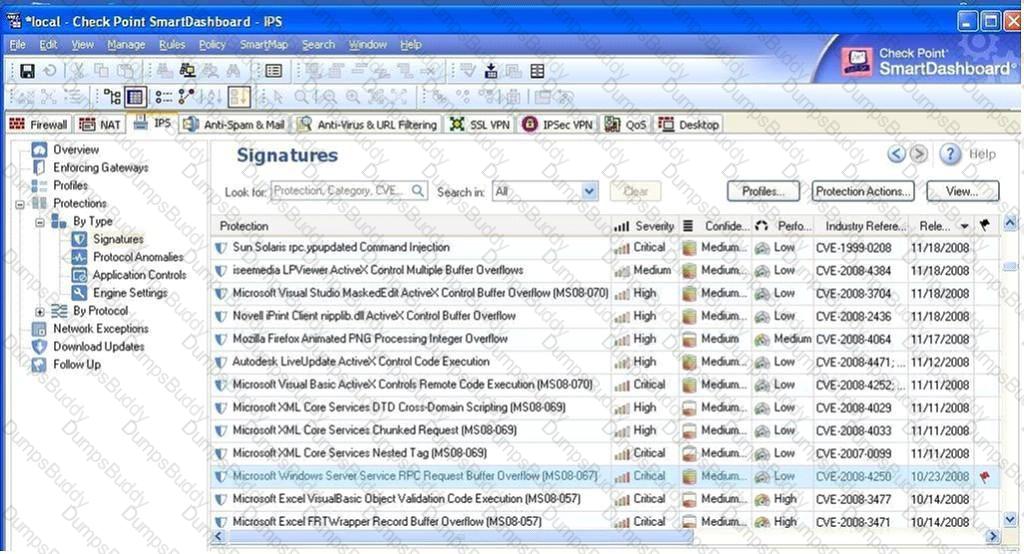Viewport: 1024px width, 554px height.
Task: Toggle the highlighted sort-order toolbar icon
Action: point(238,97)
